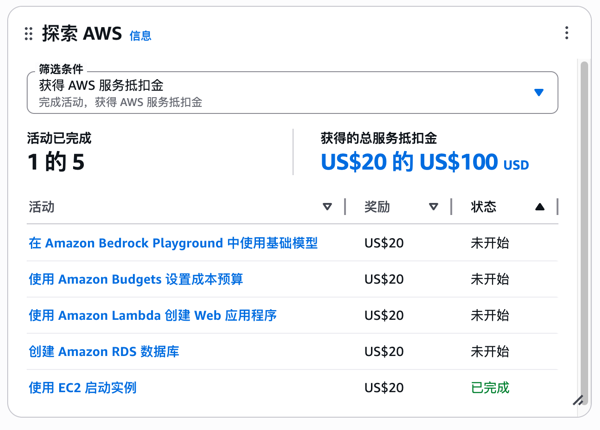Open the 筛选条件 filter dropdown

pyautogui.click(x=290, y=93)
